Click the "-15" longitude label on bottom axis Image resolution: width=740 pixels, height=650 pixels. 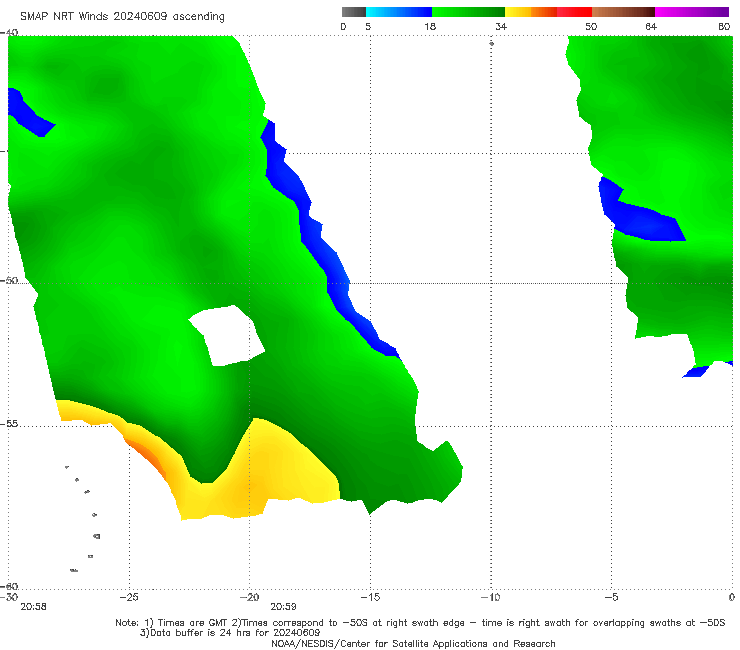[370, 597]
